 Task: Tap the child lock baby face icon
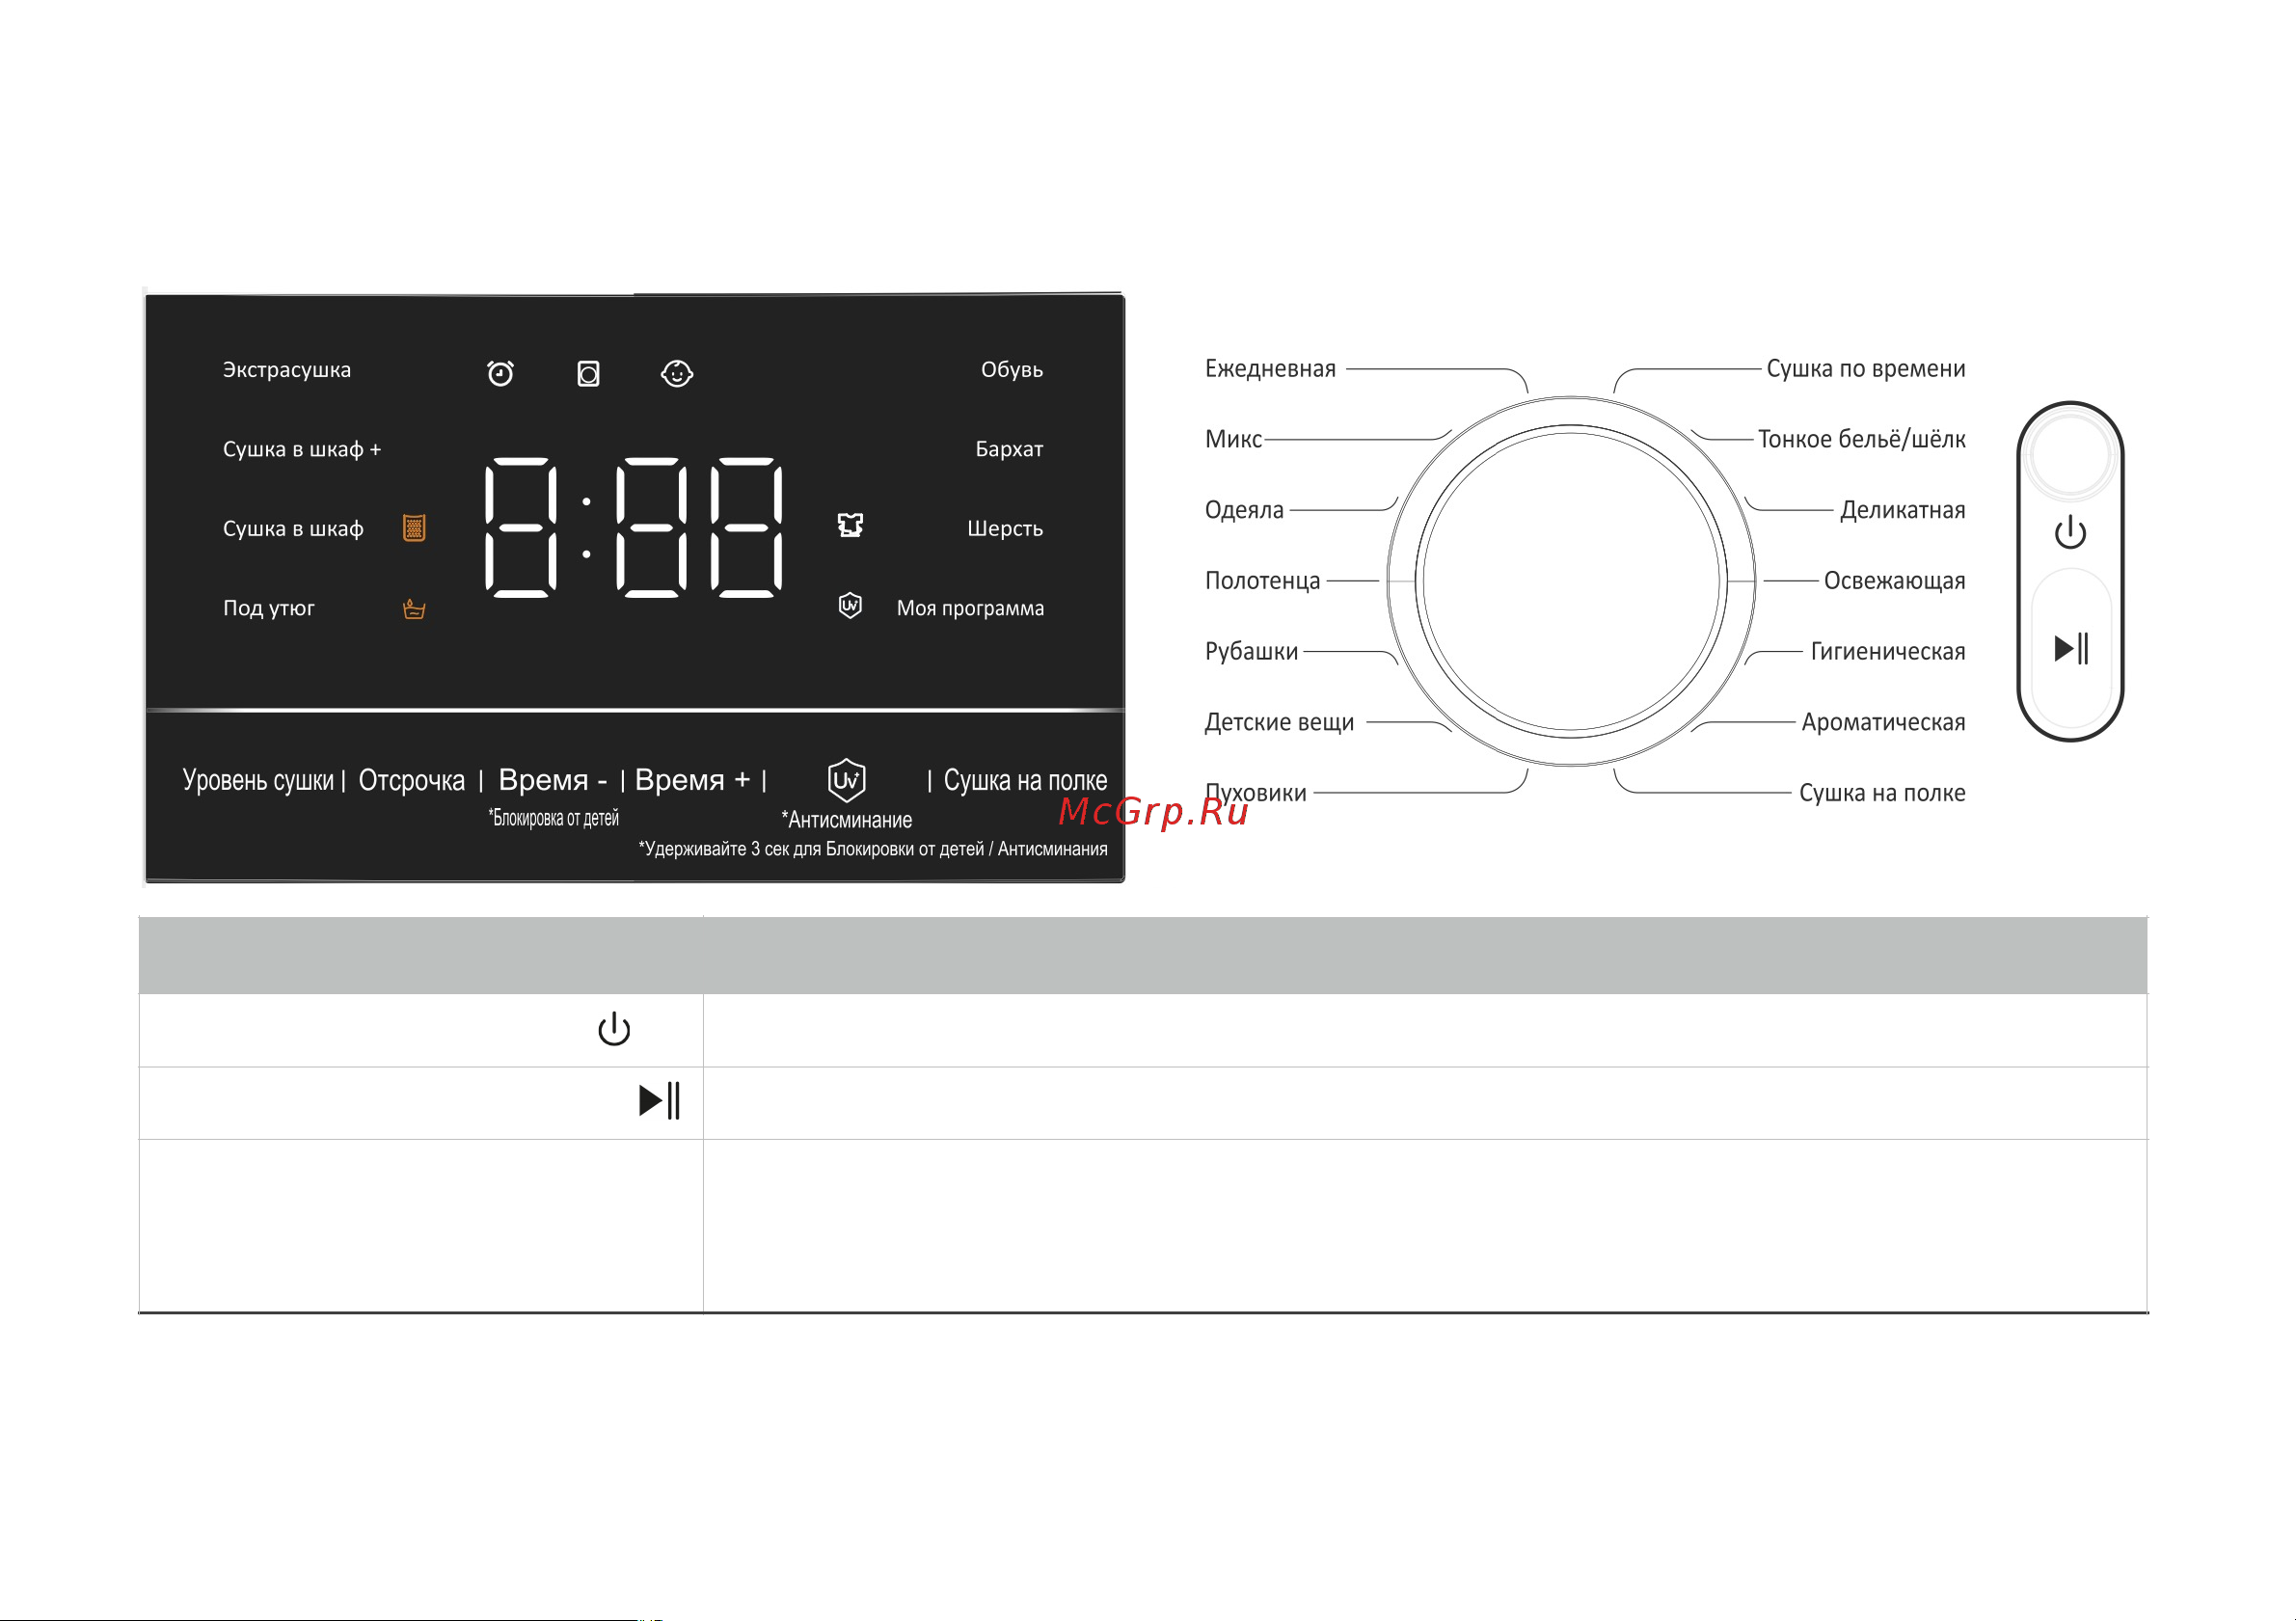coord(677,373)
